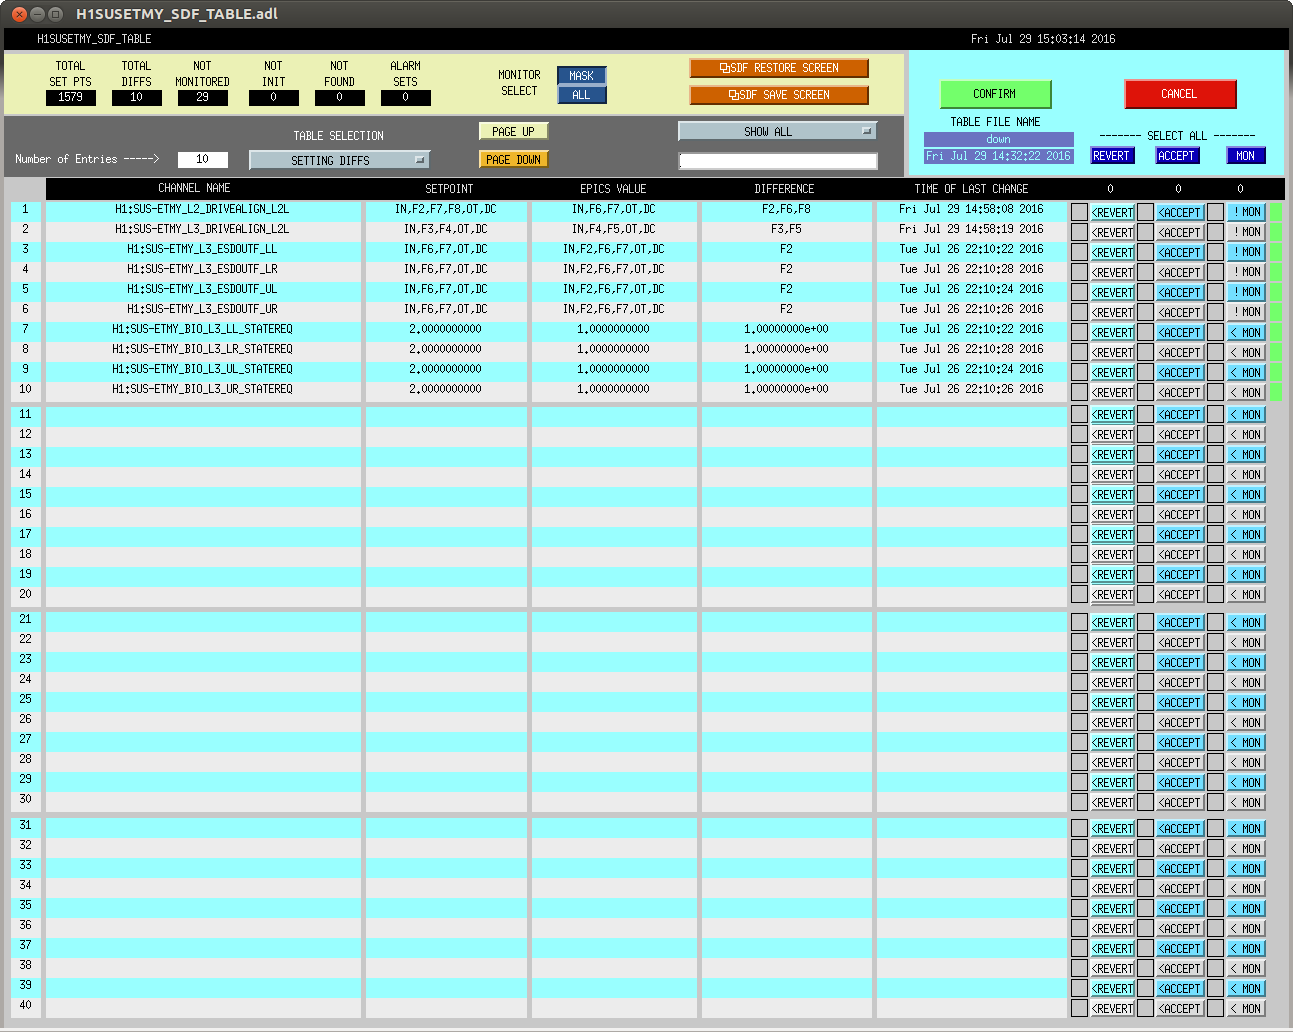Toggle ACCEPT for H1:SUS-ETMY_BIO_L3_LR_STATEREQ row
Image resolution: width=1293 pixels, height=1032 pixels.
coord(1180,352)
